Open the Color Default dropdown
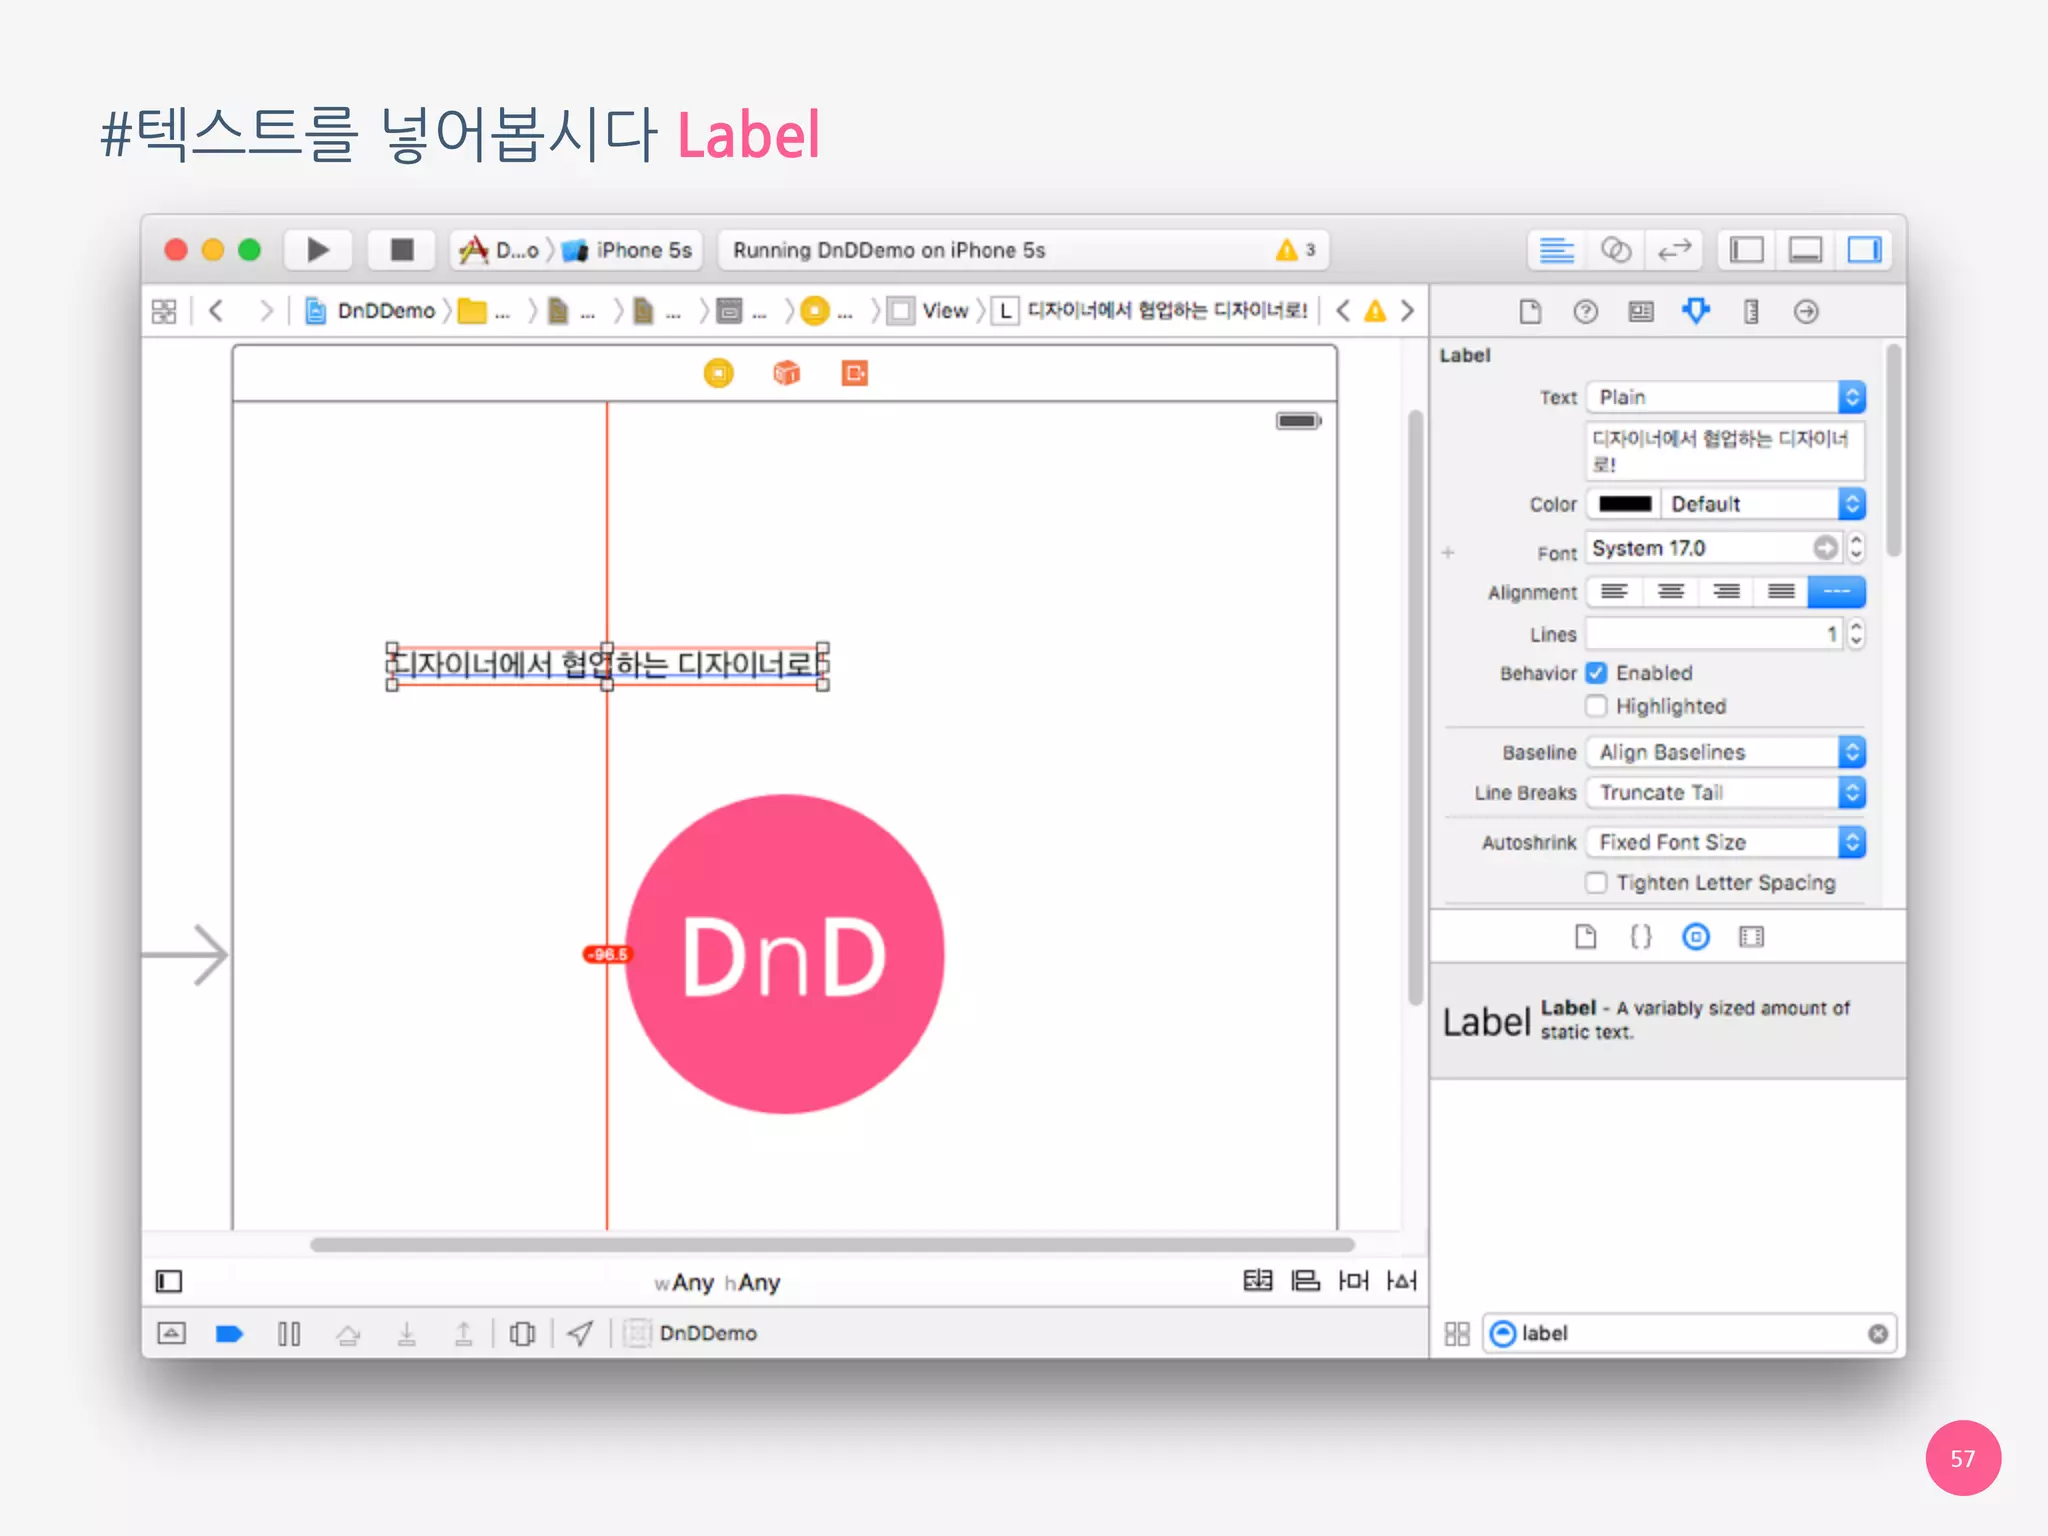 (x=1763, y=504)
